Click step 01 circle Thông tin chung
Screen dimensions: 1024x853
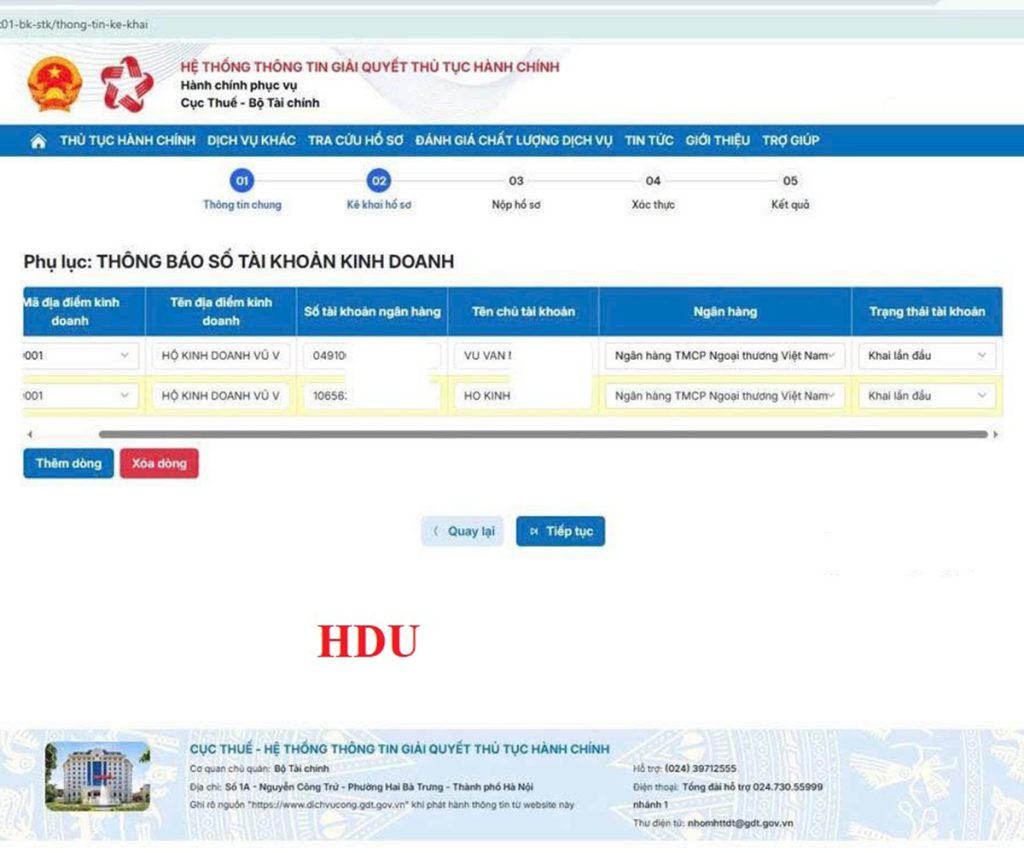(x=242, y=181)
